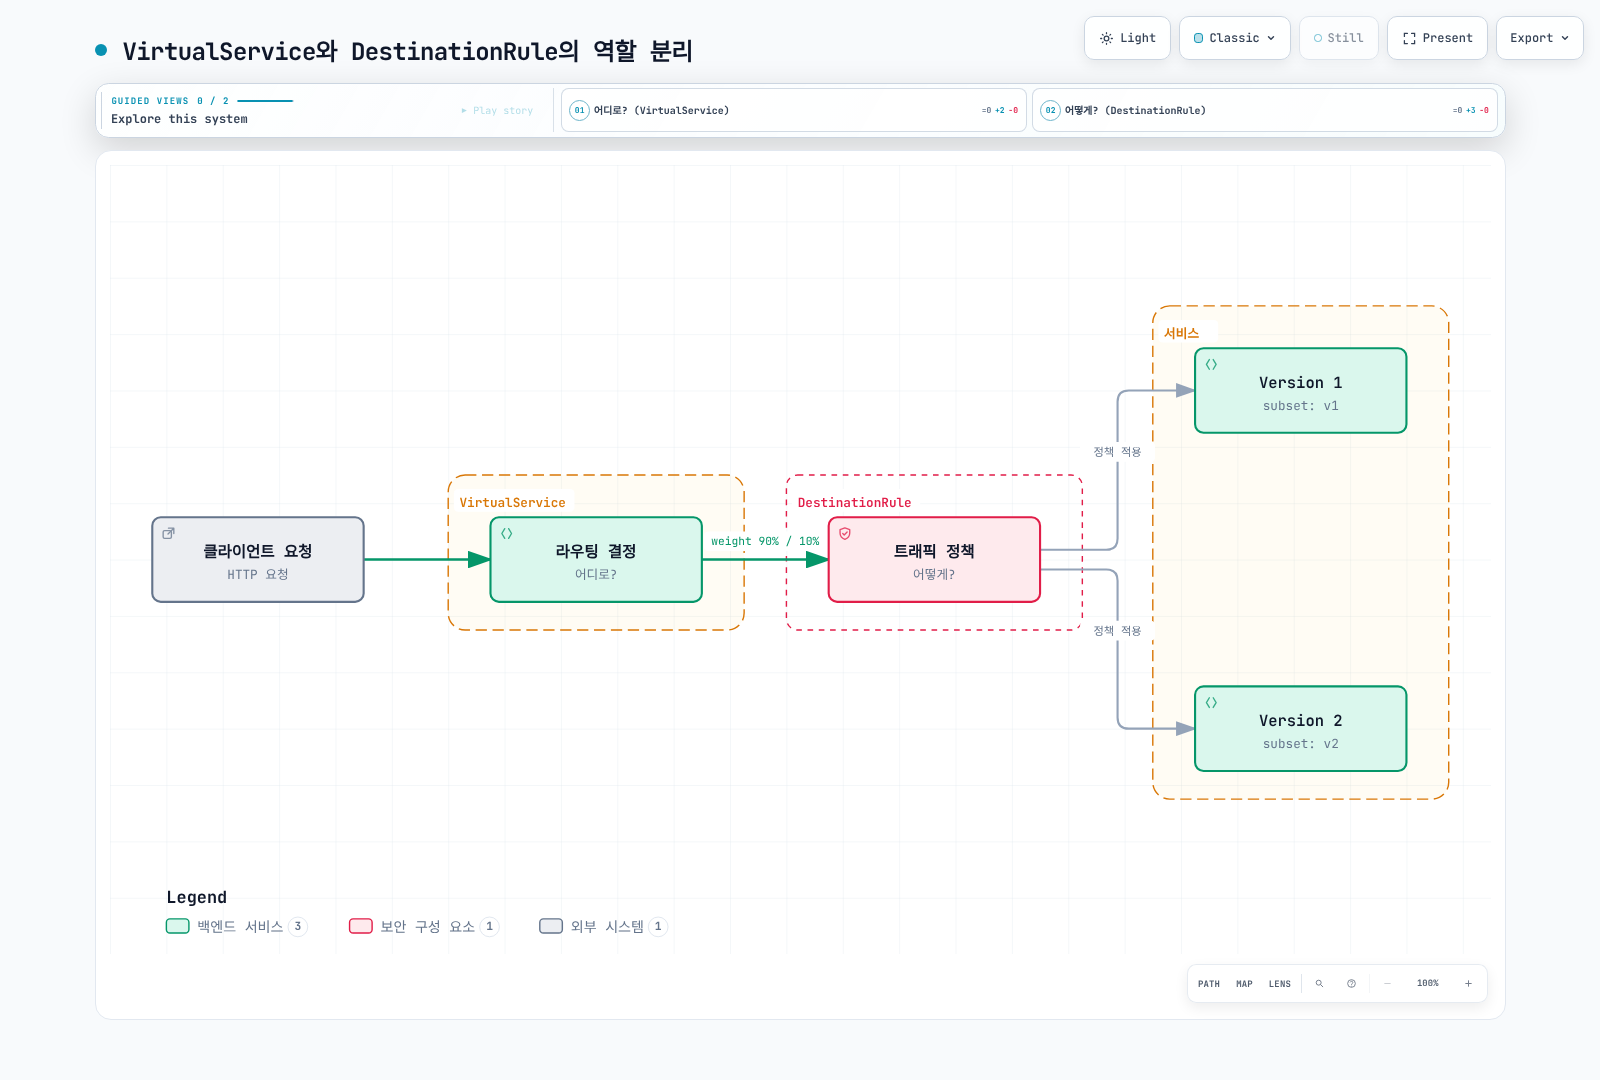Click the Present button label
The image size is (1600, 1080).
1447,38
